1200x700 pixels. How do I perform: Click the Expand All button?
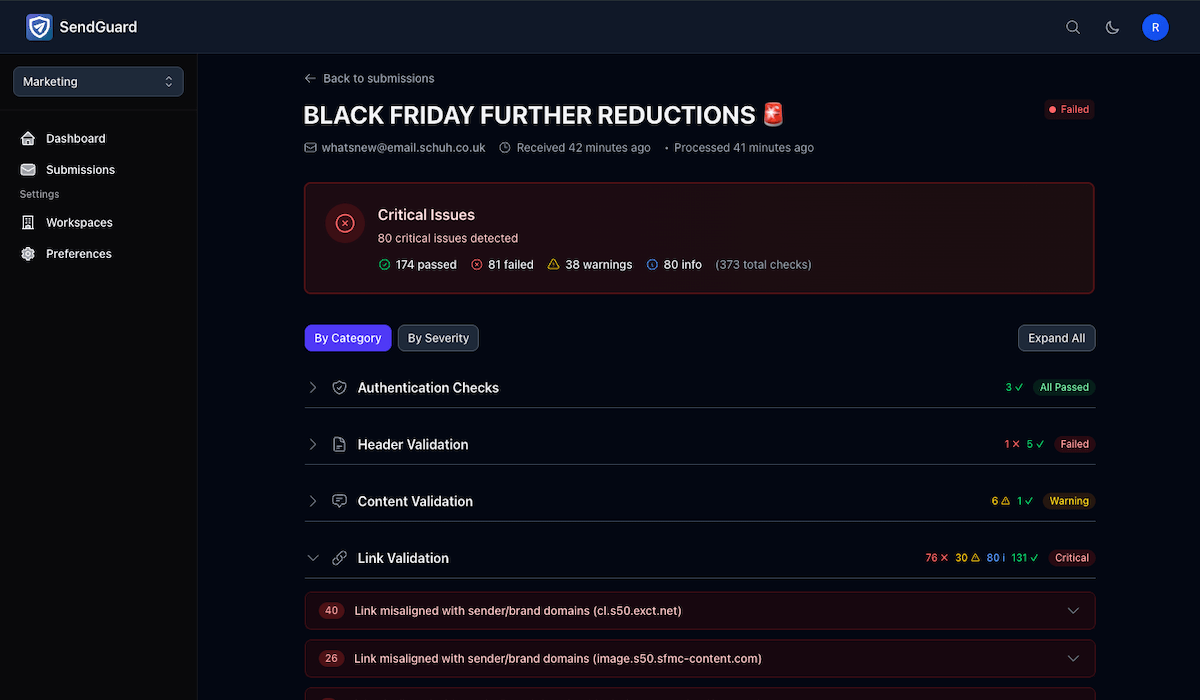1056,338
